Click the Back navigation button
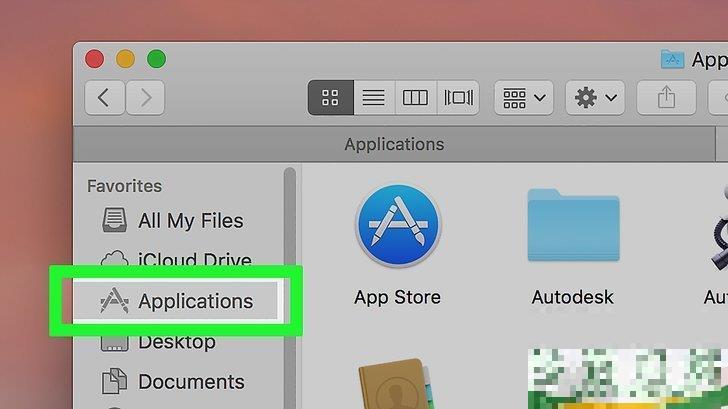This screenshot has height=409, width=728. tap(104, 98)
